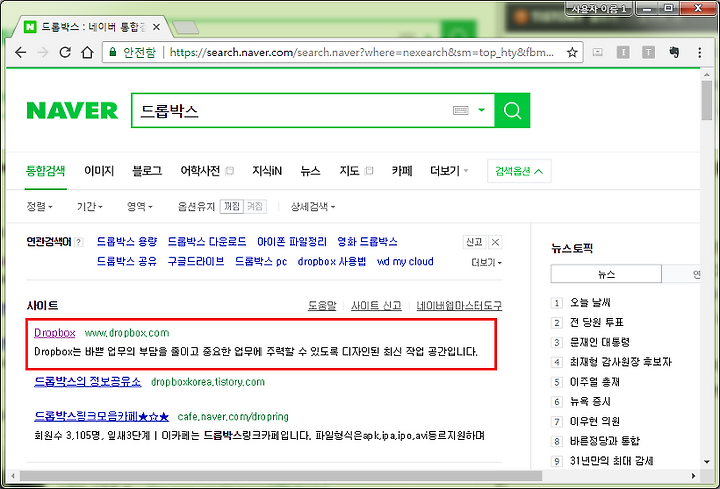Switch to the 뉴스 search tab
720x489 pixels.
[310, 171]
